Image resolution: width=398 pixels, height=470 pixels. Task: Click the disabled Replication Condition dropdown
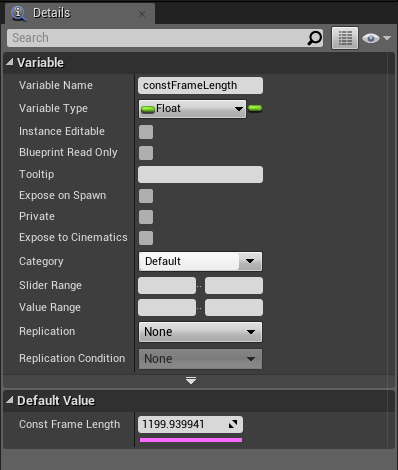(200, 359)
